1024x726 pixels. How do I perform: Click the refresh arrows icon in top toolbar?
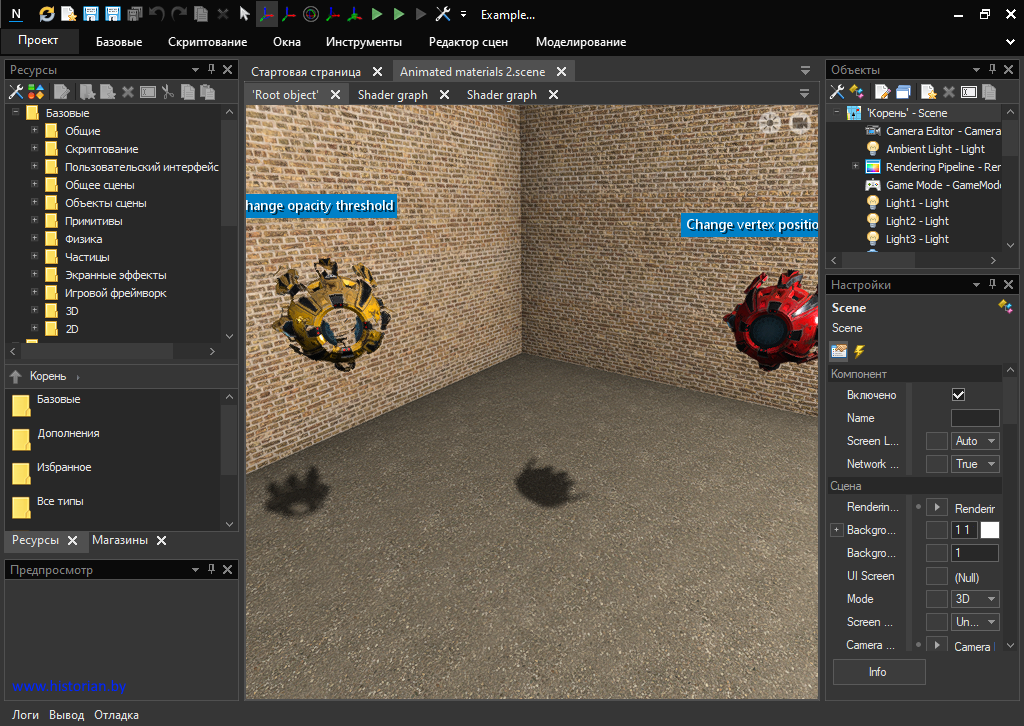click(47, 14)
